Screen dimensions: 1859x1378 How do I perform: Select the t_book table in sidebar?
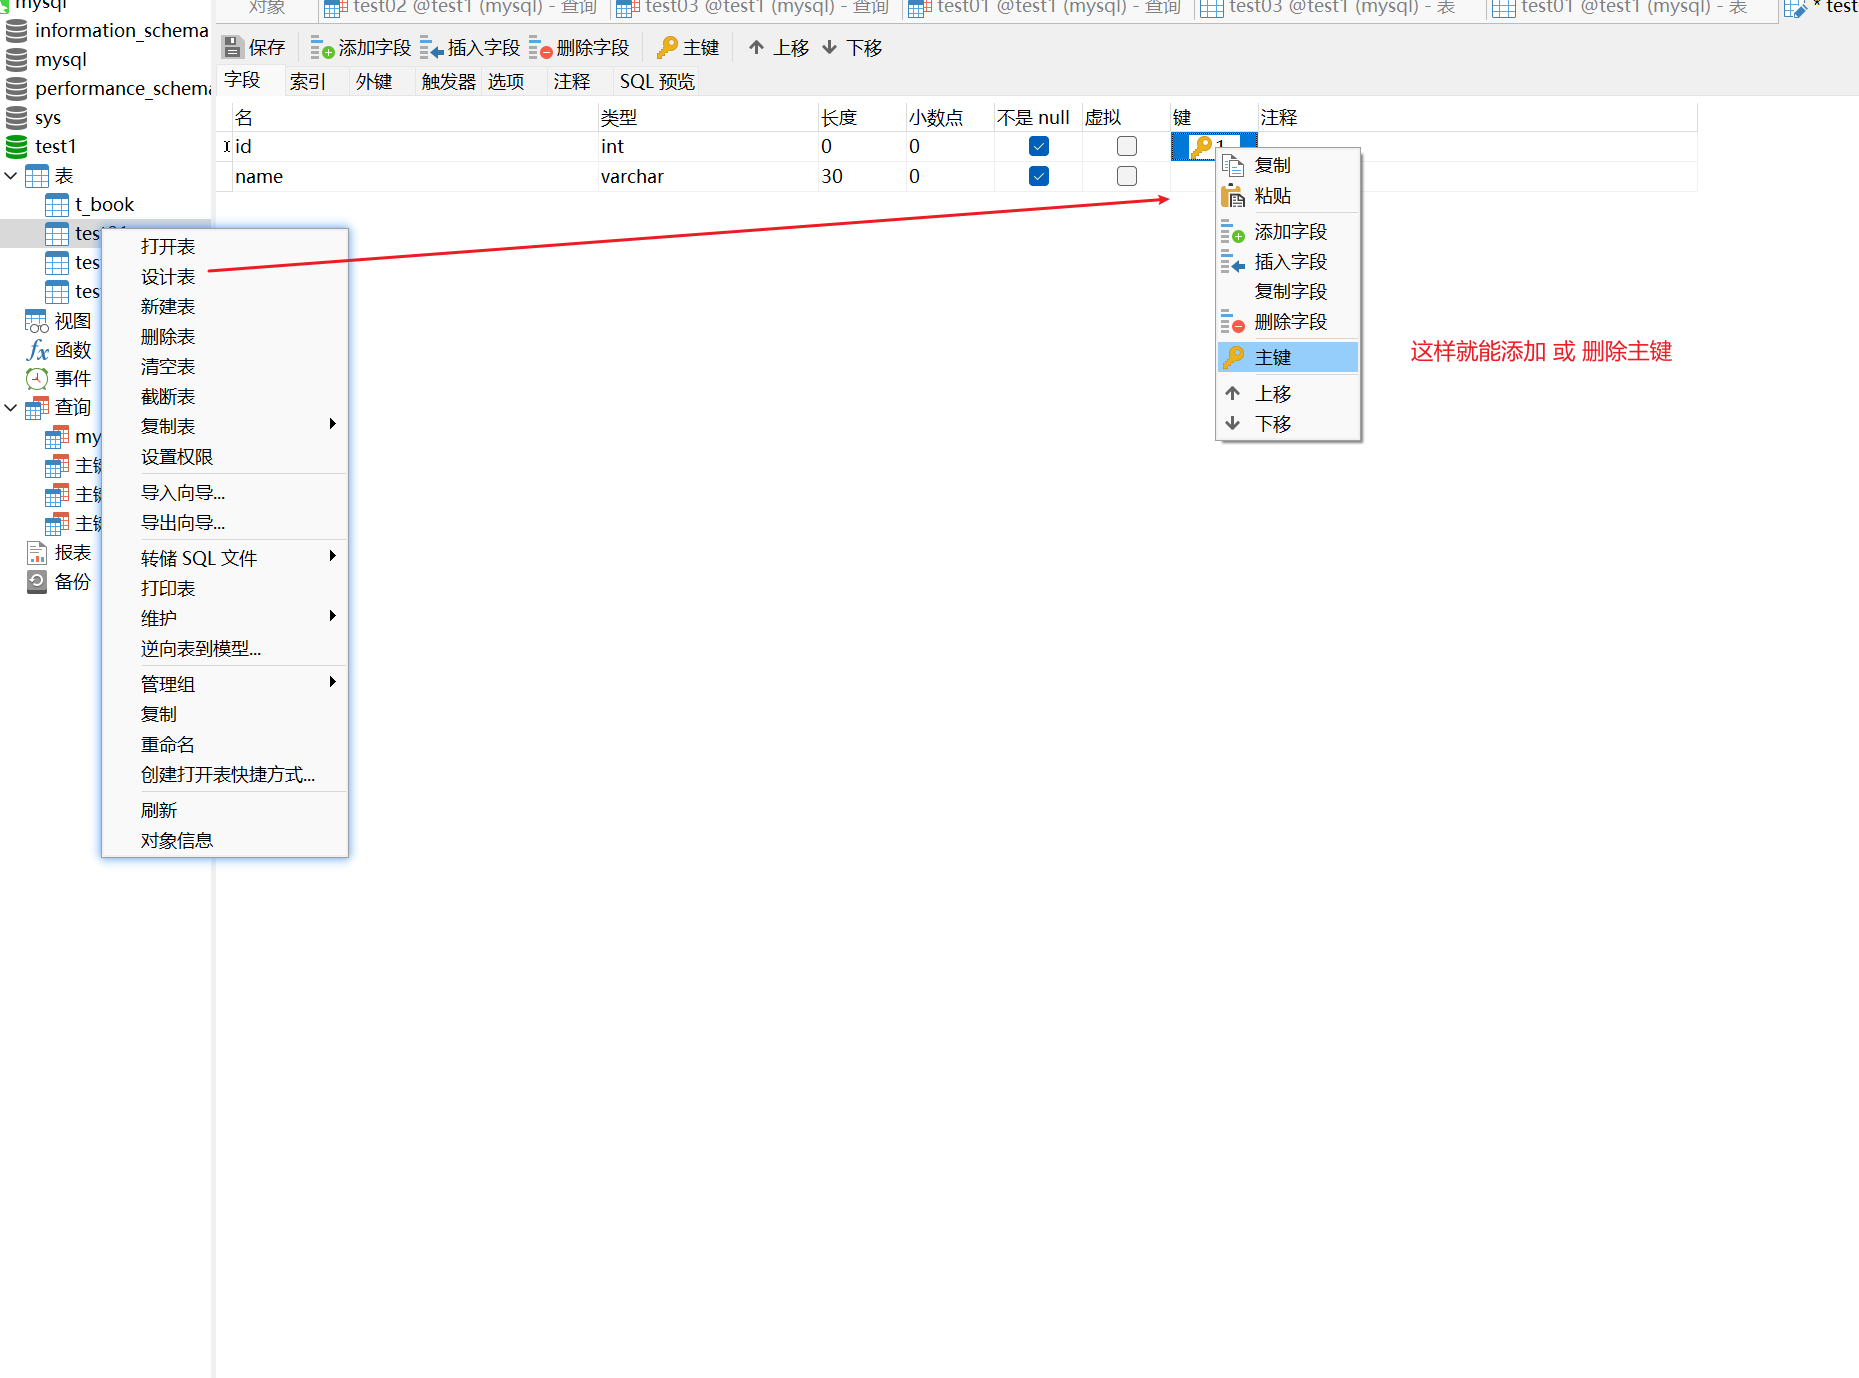(x=104, y=204)
